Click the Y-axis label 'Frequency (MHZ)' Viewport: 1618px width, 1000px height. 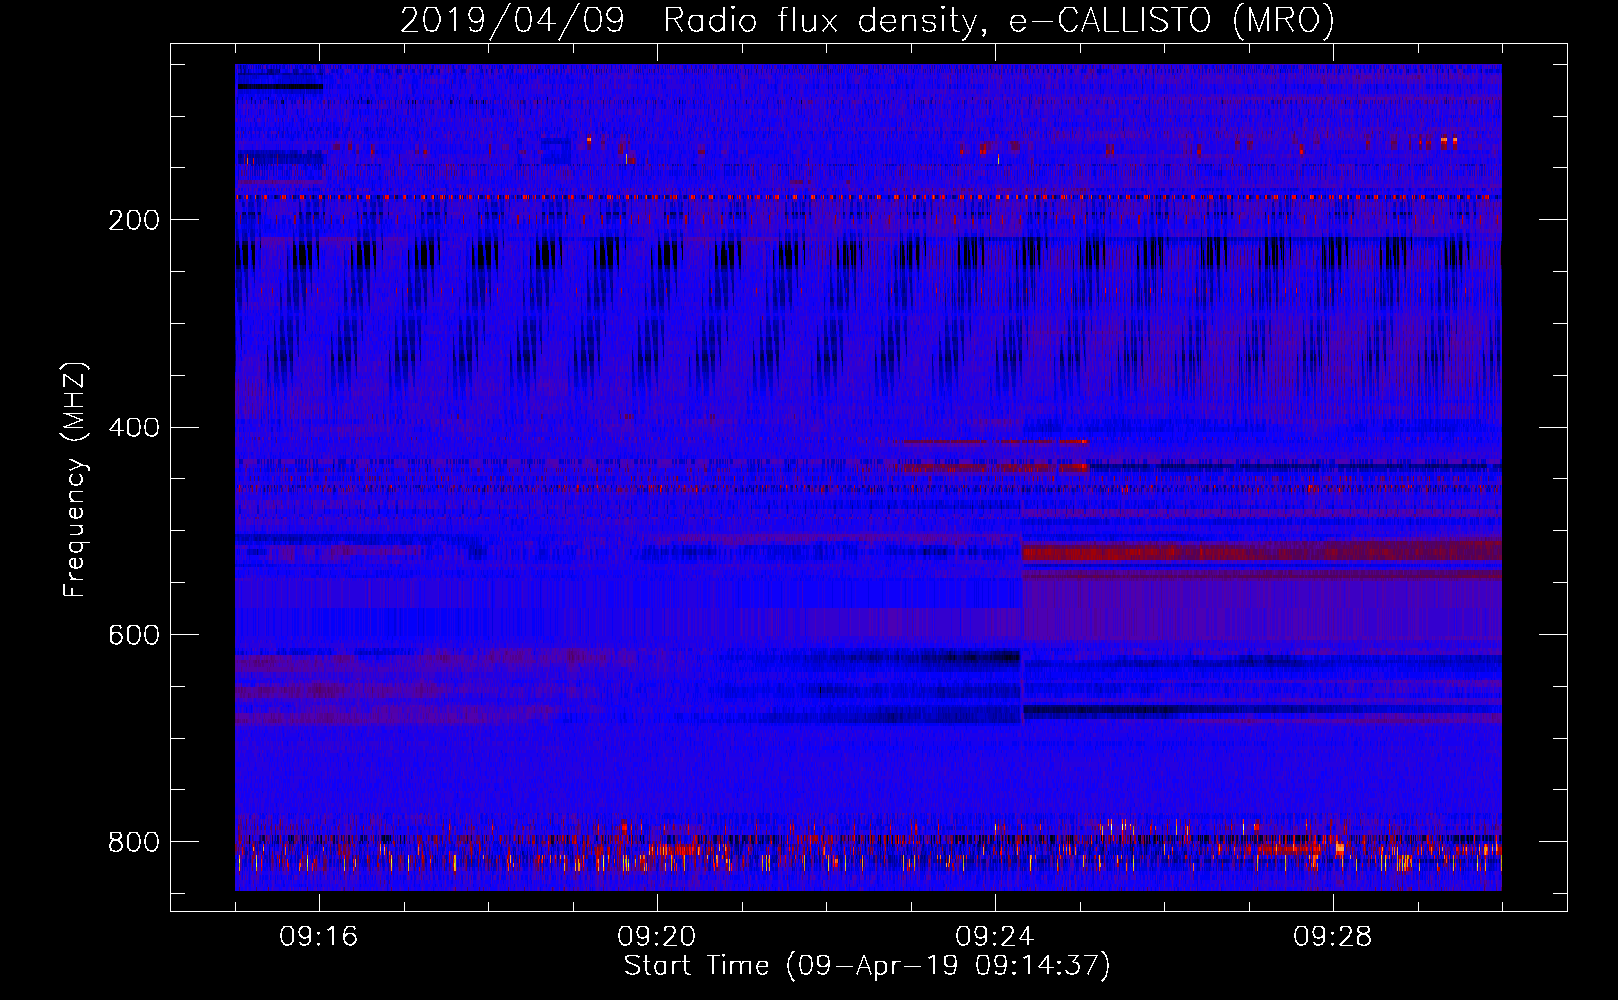pyautogui.click(x=75, y=480)
